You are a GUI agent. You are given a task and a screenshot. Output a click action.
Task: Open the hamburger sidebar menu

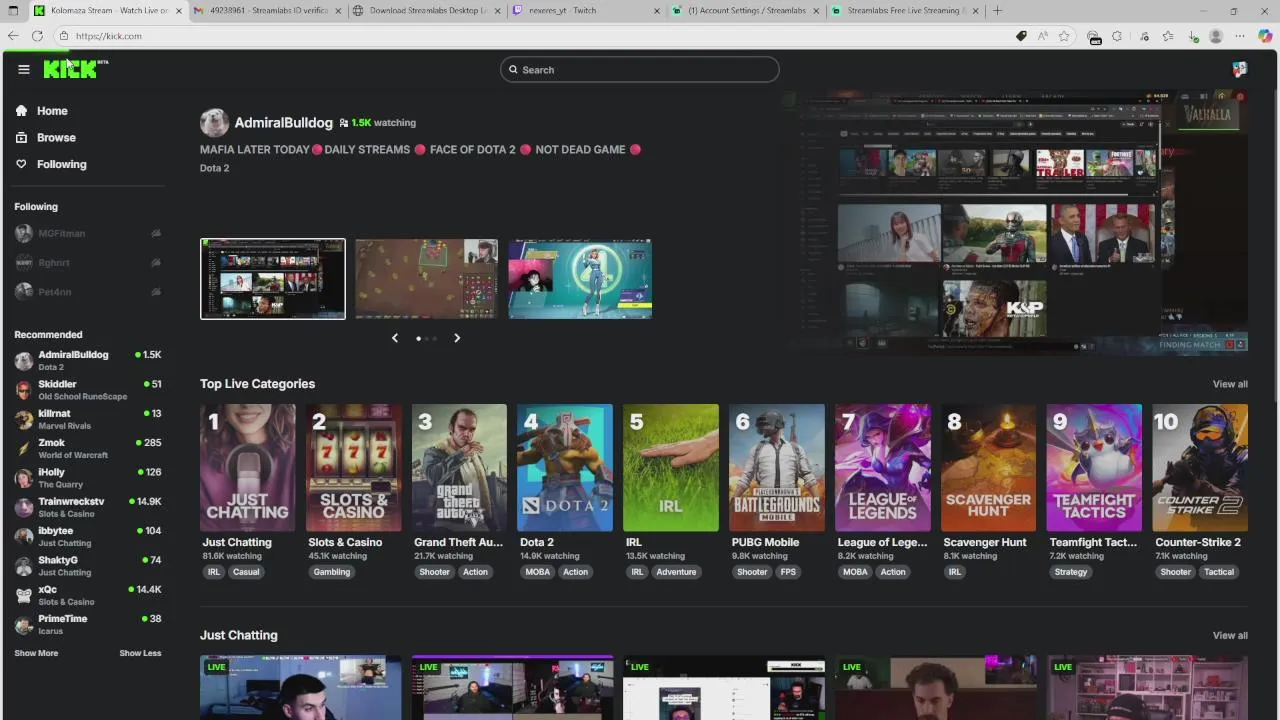point(24,69)
